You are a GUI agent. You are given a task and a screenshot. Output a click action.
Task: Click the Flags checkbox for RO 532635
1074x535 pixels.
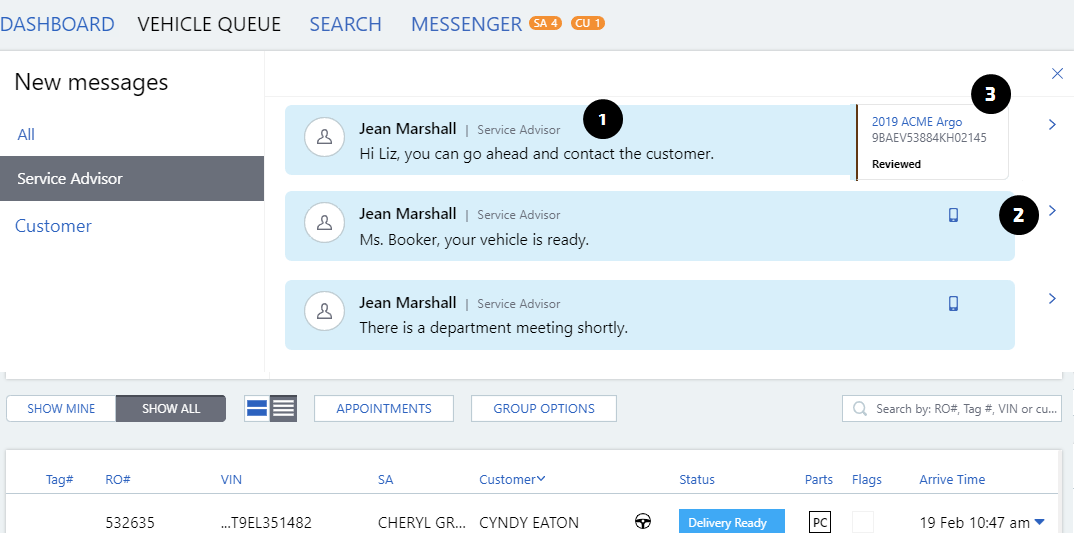point(862,522)
